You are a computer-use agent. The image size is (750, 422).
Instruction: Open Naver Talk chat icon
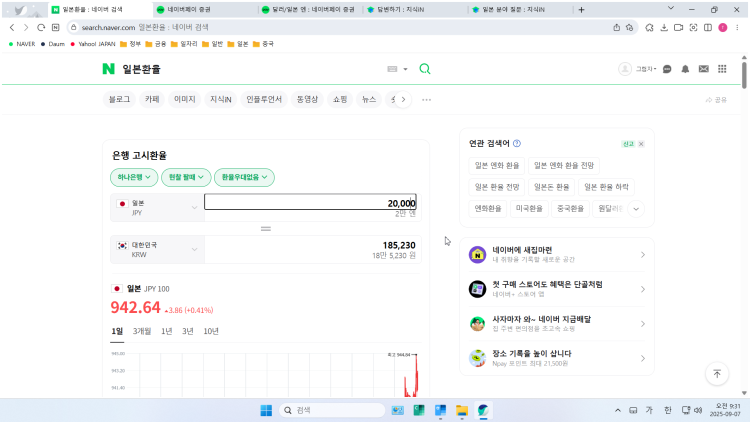667,69
